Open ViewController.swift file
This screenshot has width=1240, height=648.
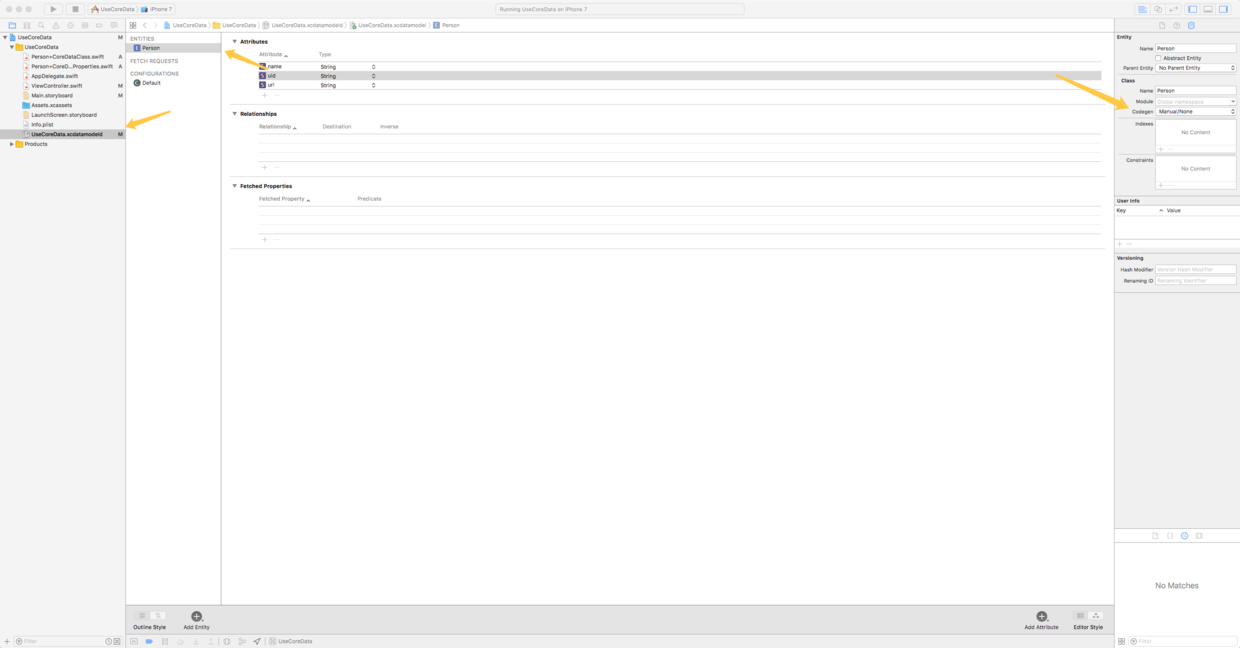pos(56,86)
